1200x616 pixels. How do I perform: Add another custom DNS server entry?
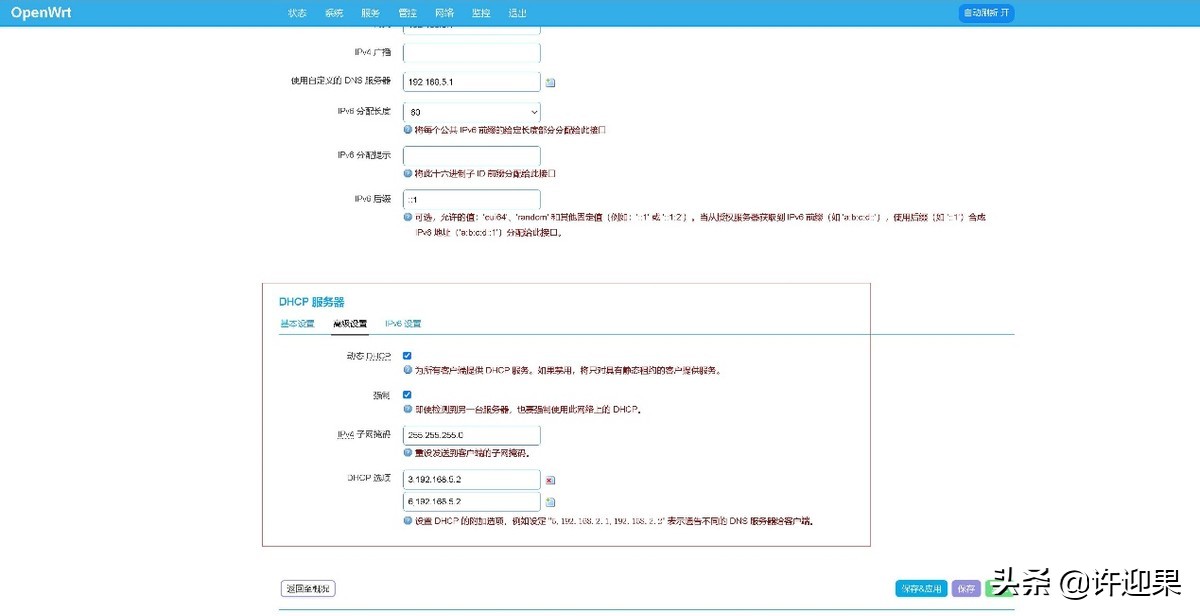pyautogui.click(x=550, y=82)
